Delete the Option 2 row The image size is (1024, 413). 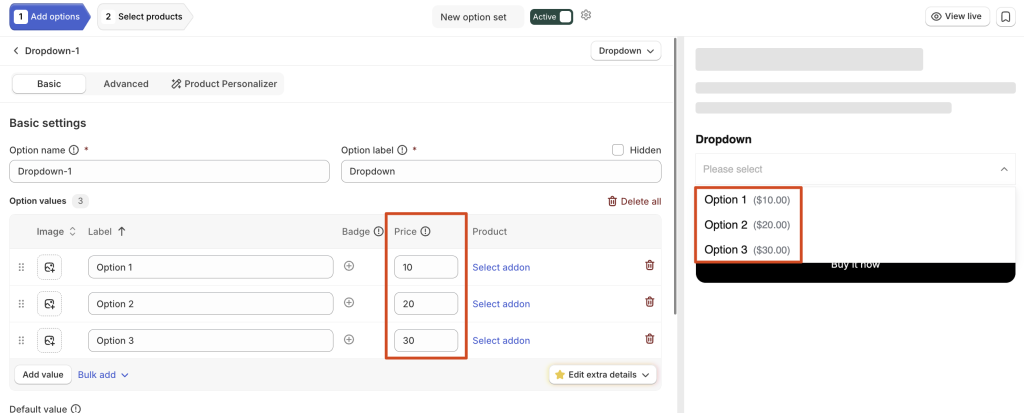[649, 302]
